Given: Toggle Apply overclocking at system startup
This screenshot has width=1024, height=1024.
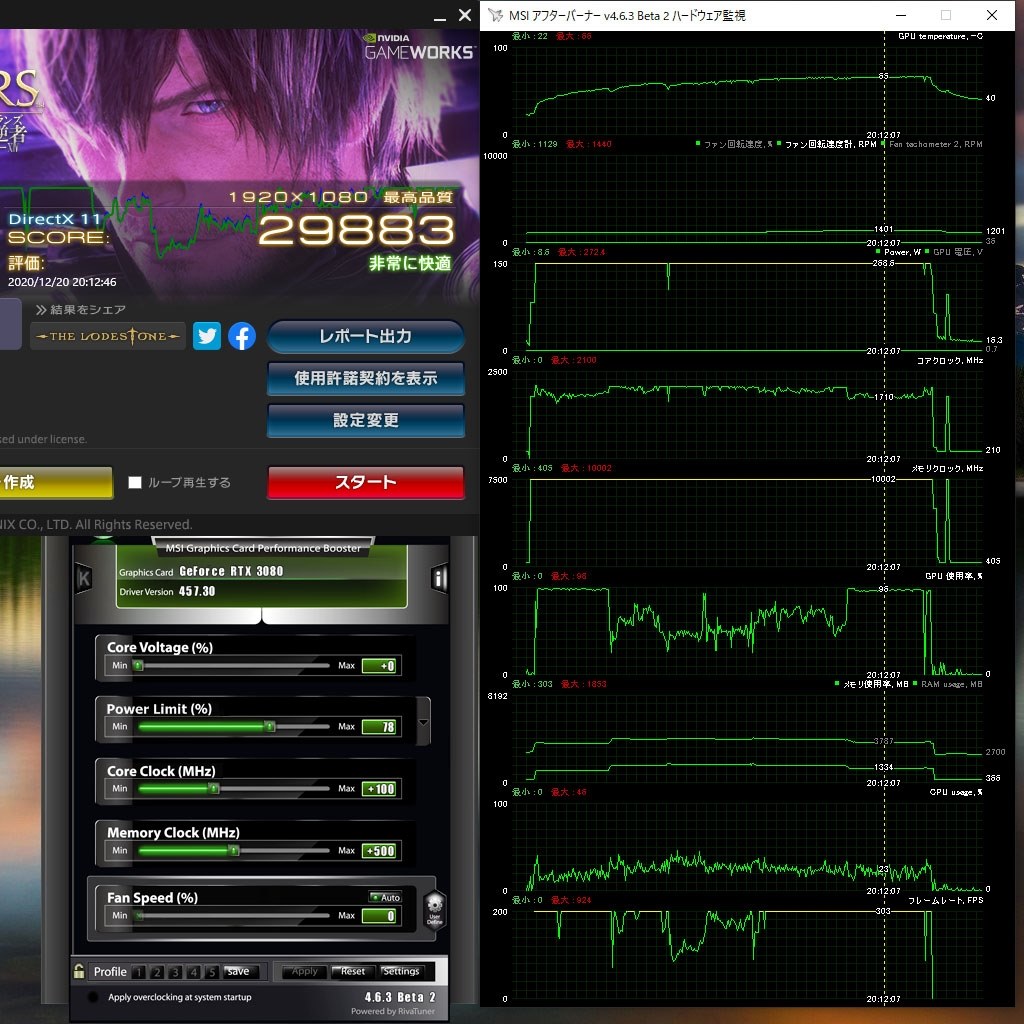Looking at the screenshot, I should point(93,997).
